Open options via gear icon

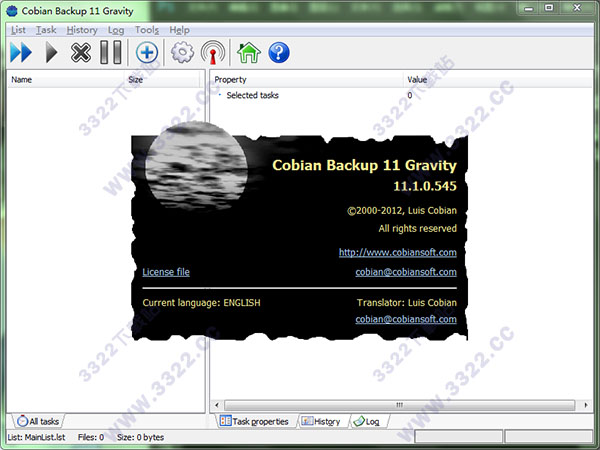182,52
